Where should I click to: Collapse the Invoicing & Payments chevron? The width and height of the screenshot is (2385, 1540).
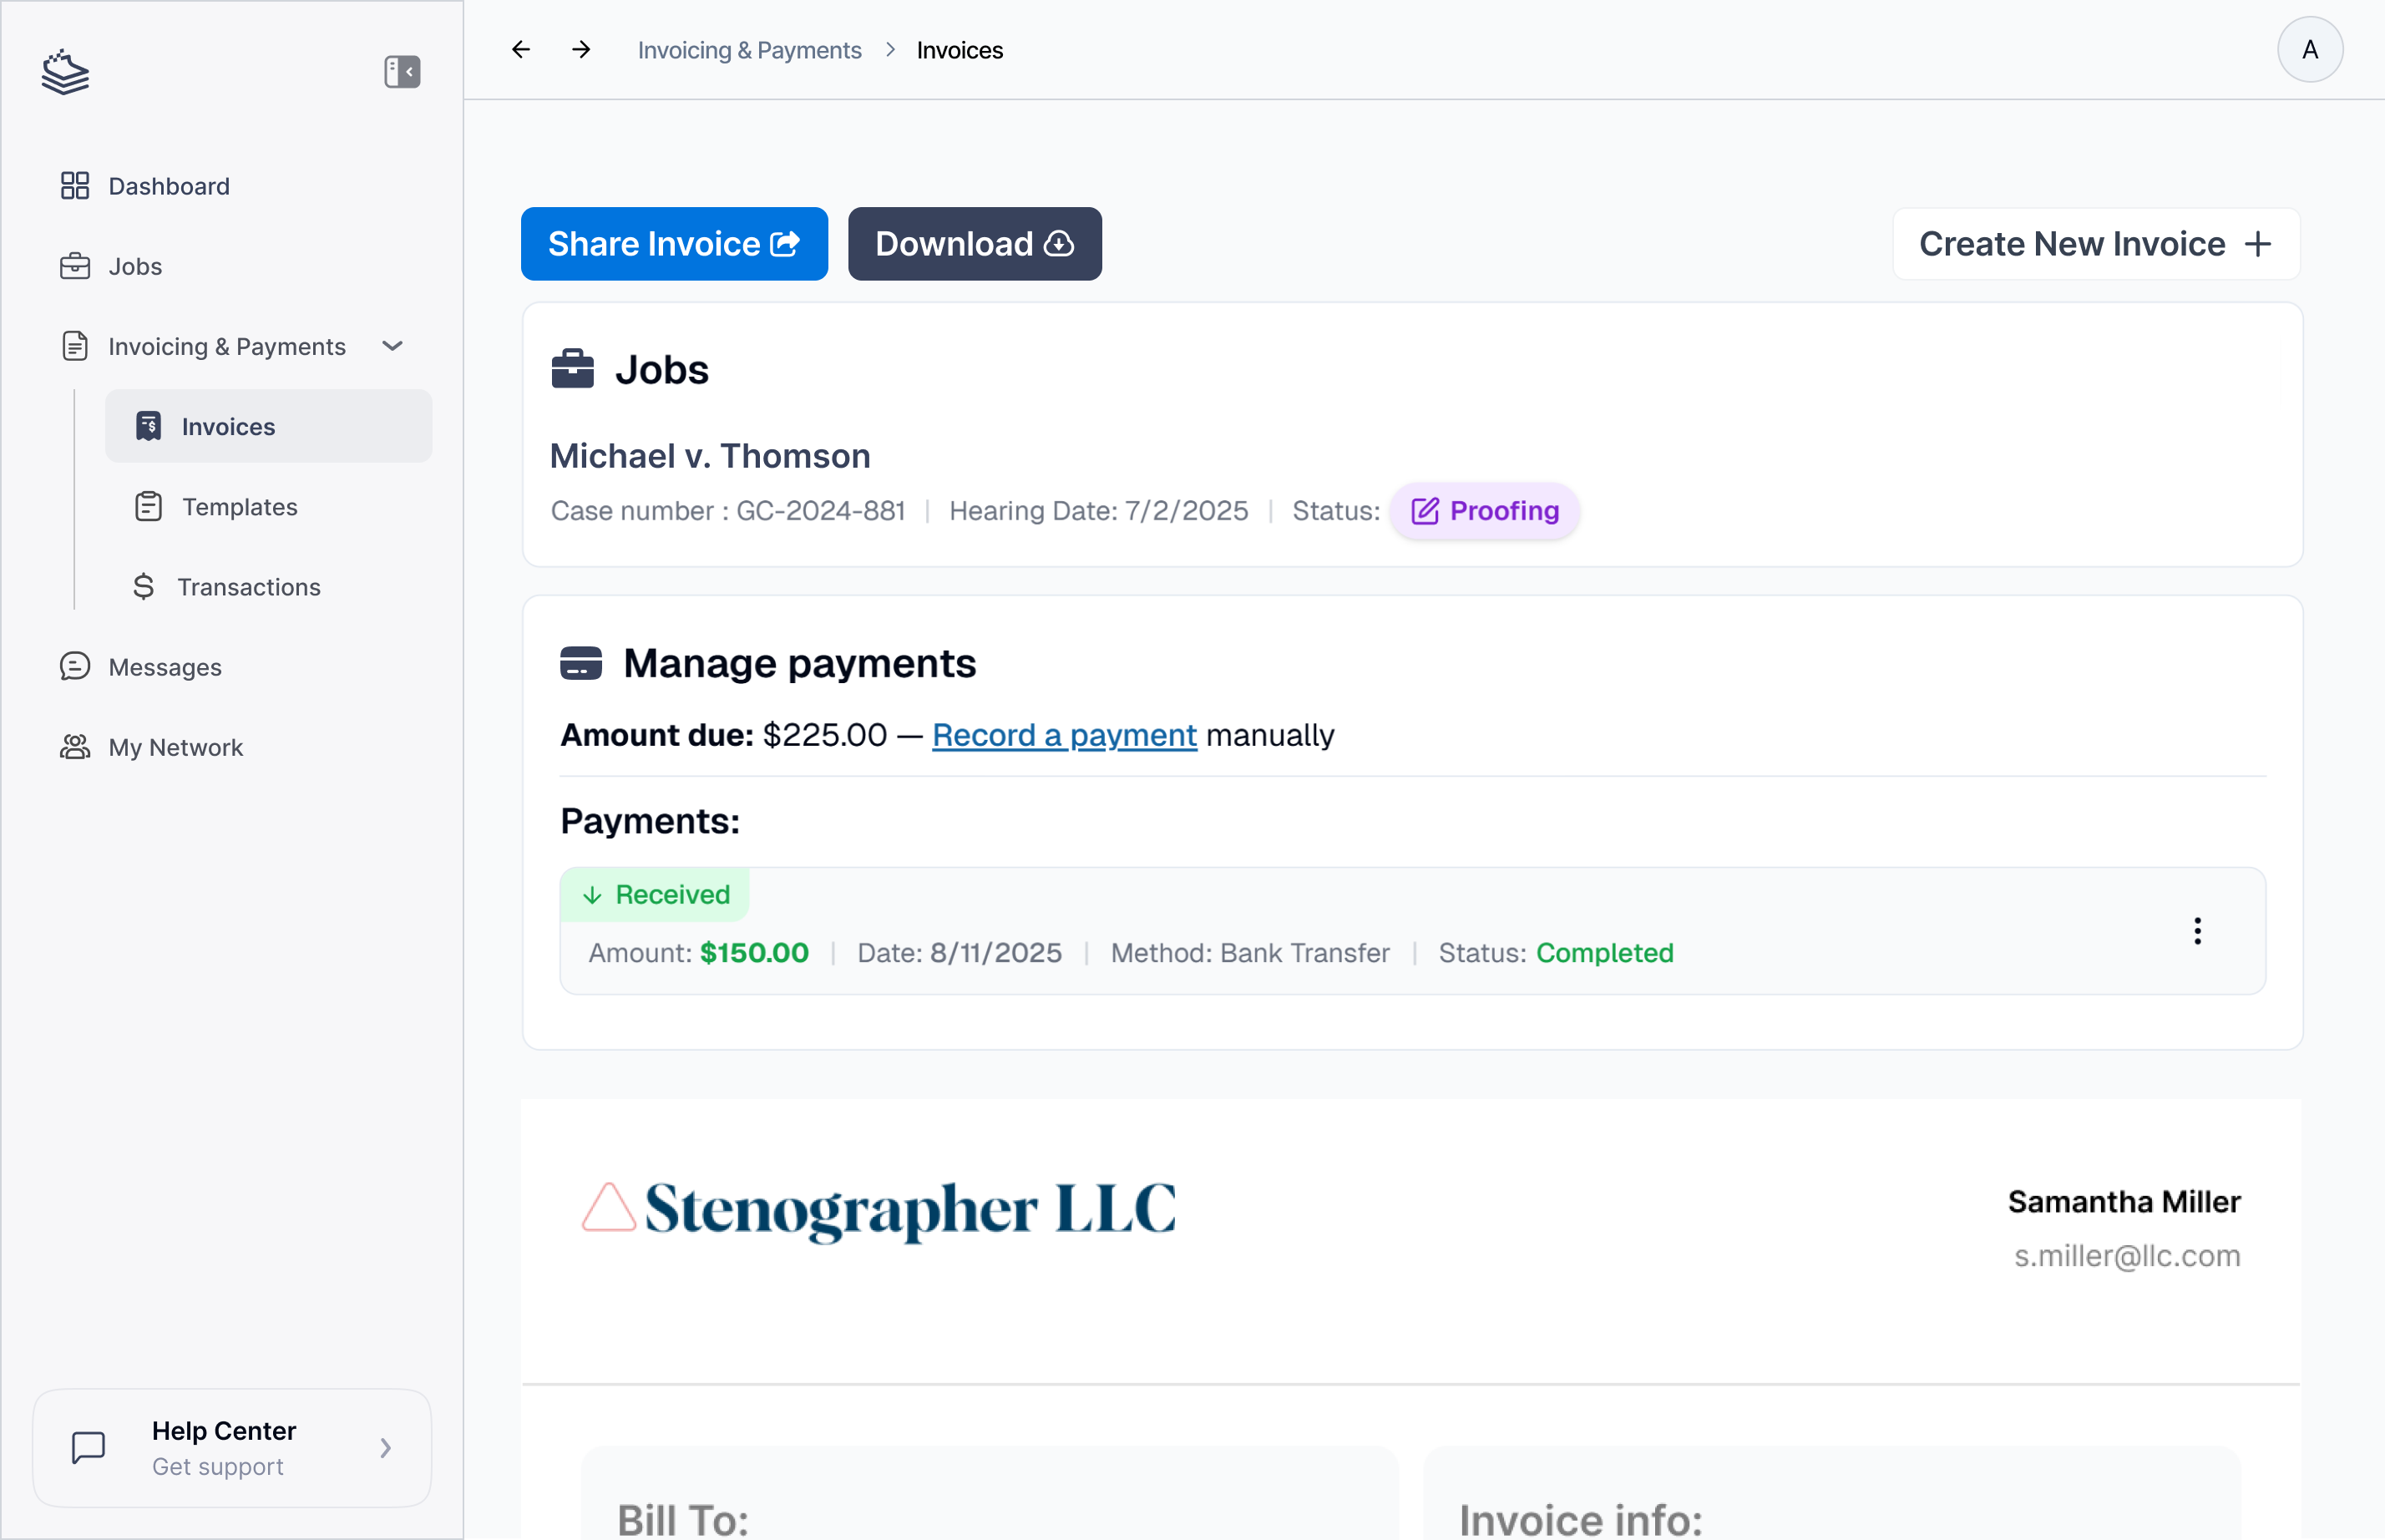tap(392, 346)
